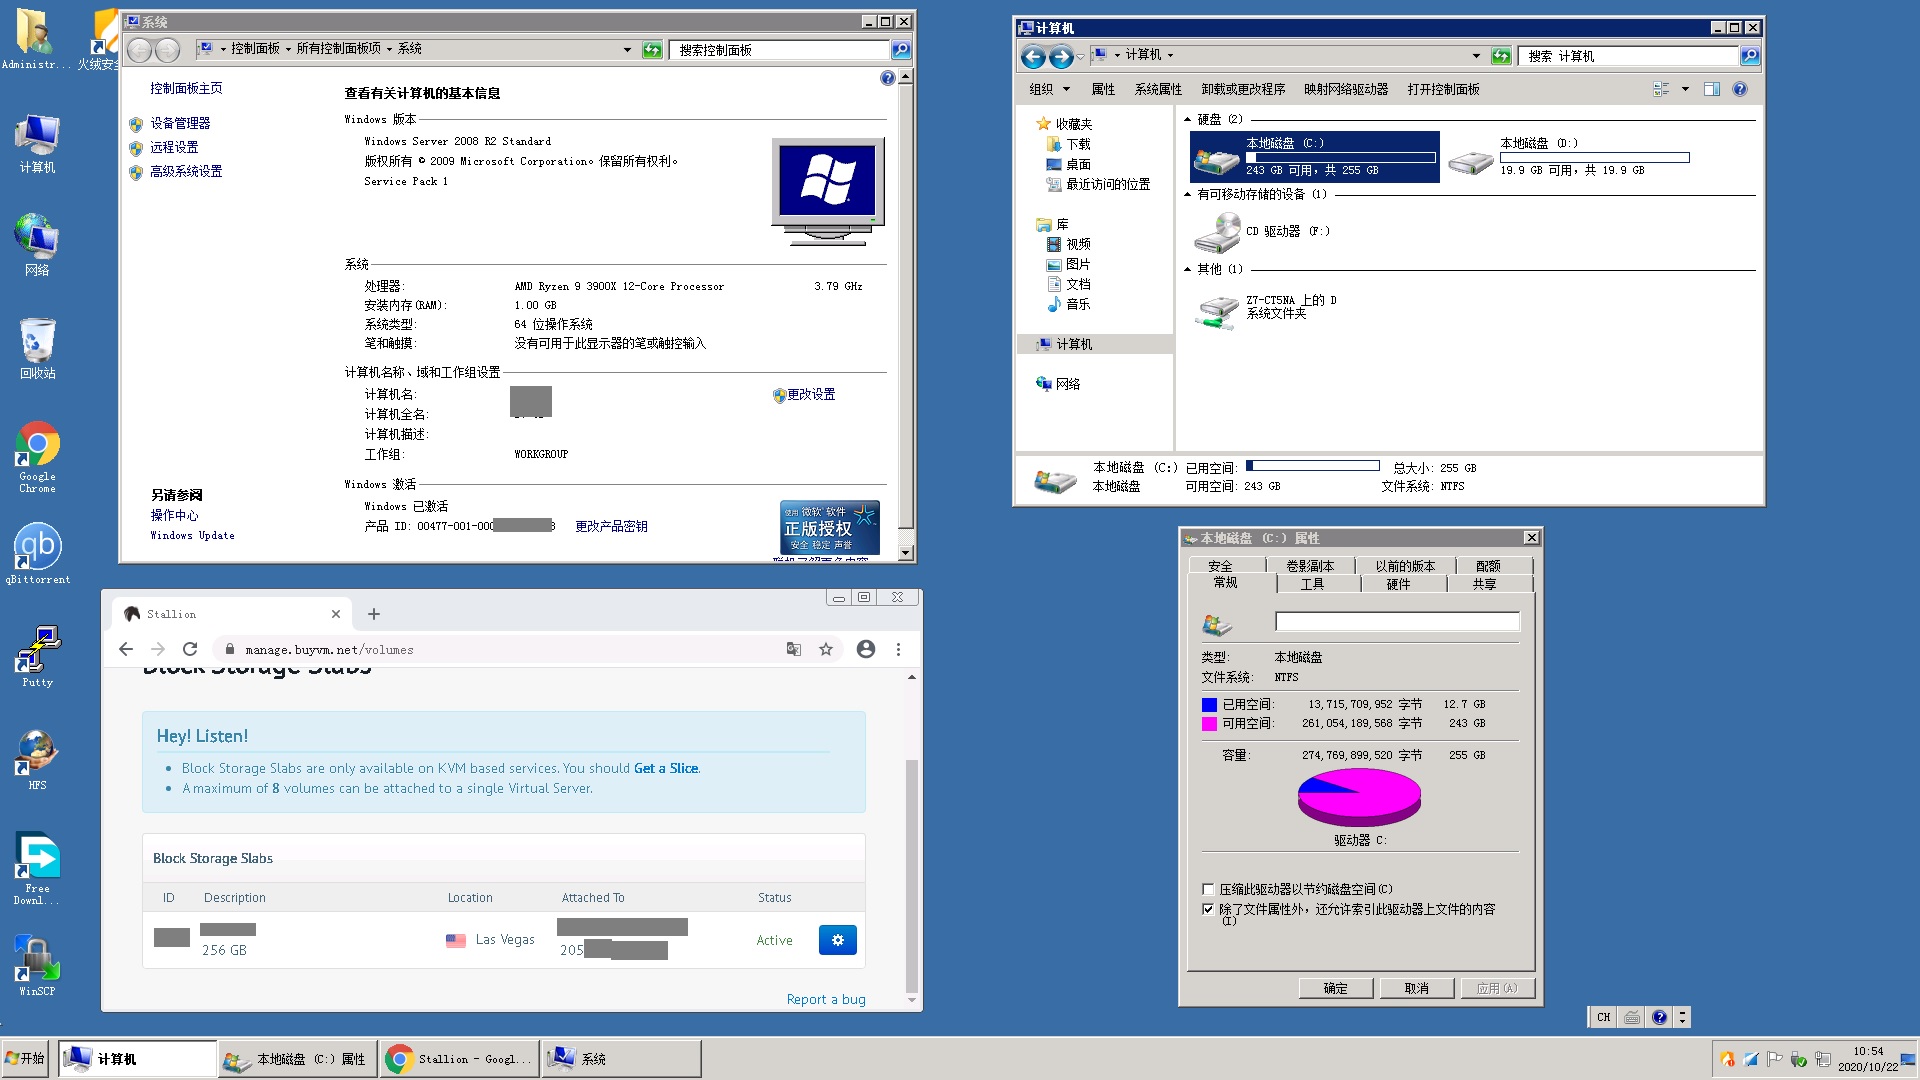The width and height of the screenshot is (1920, 1080).
Task: Click the drive label input field in properties
Action: 1397,622
